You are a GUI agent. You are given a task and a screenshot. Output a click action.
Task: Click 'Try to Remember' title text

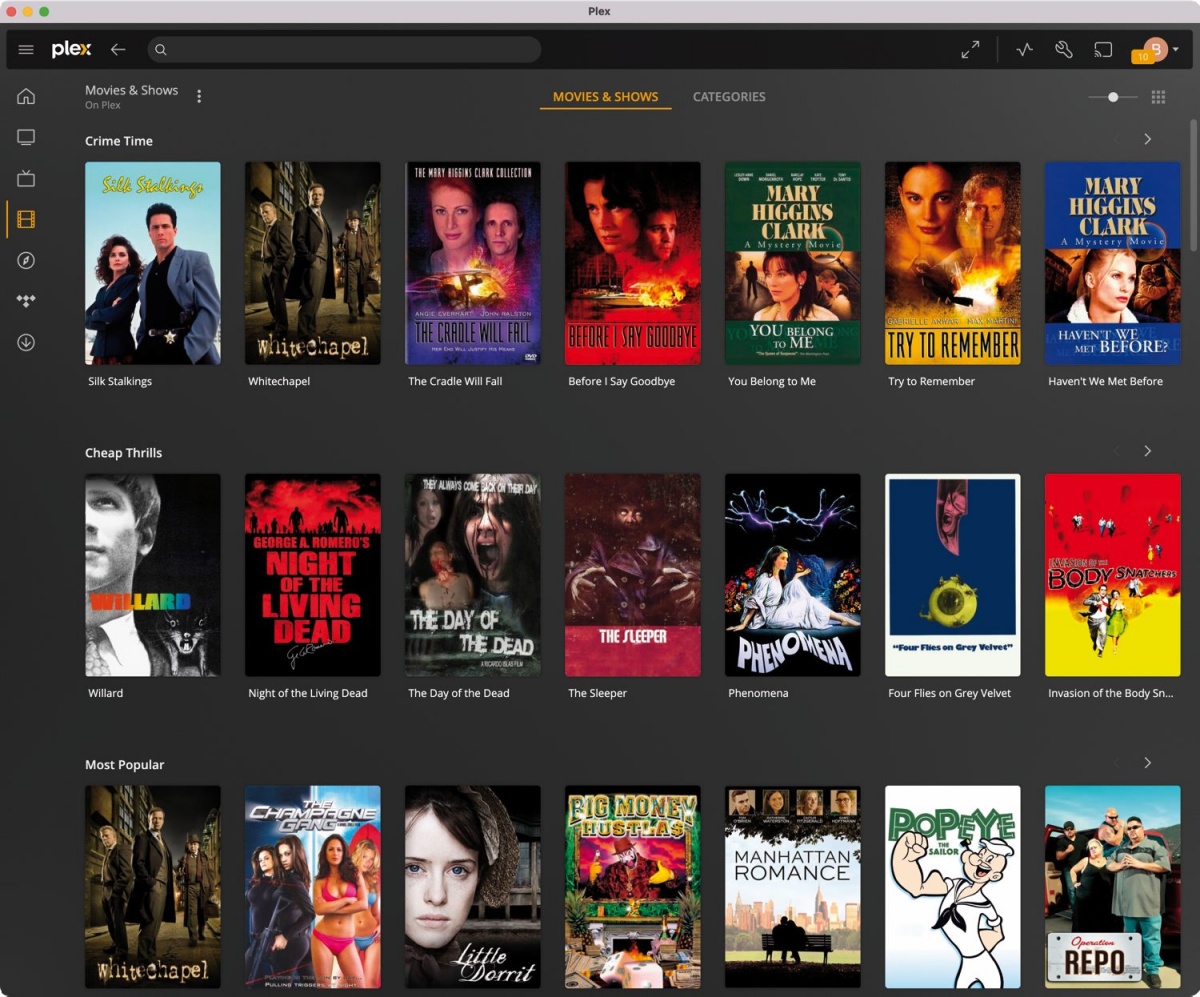tap(931, 381)
